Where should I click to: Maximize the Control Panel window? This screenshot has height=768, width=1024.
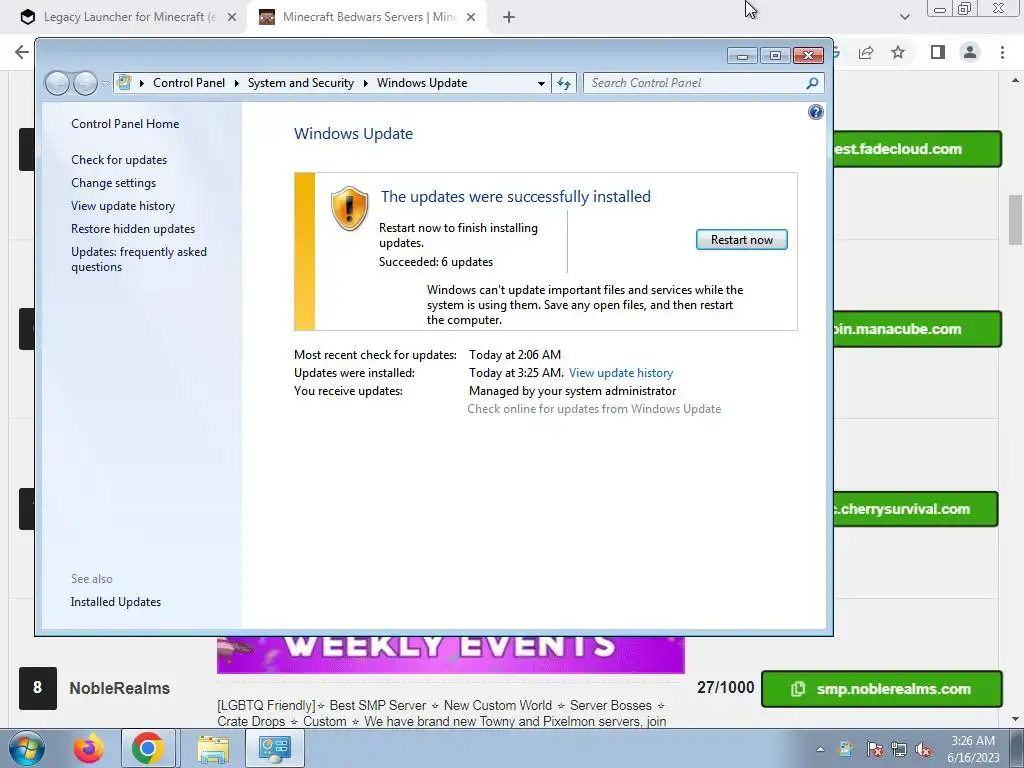[775, 56]
